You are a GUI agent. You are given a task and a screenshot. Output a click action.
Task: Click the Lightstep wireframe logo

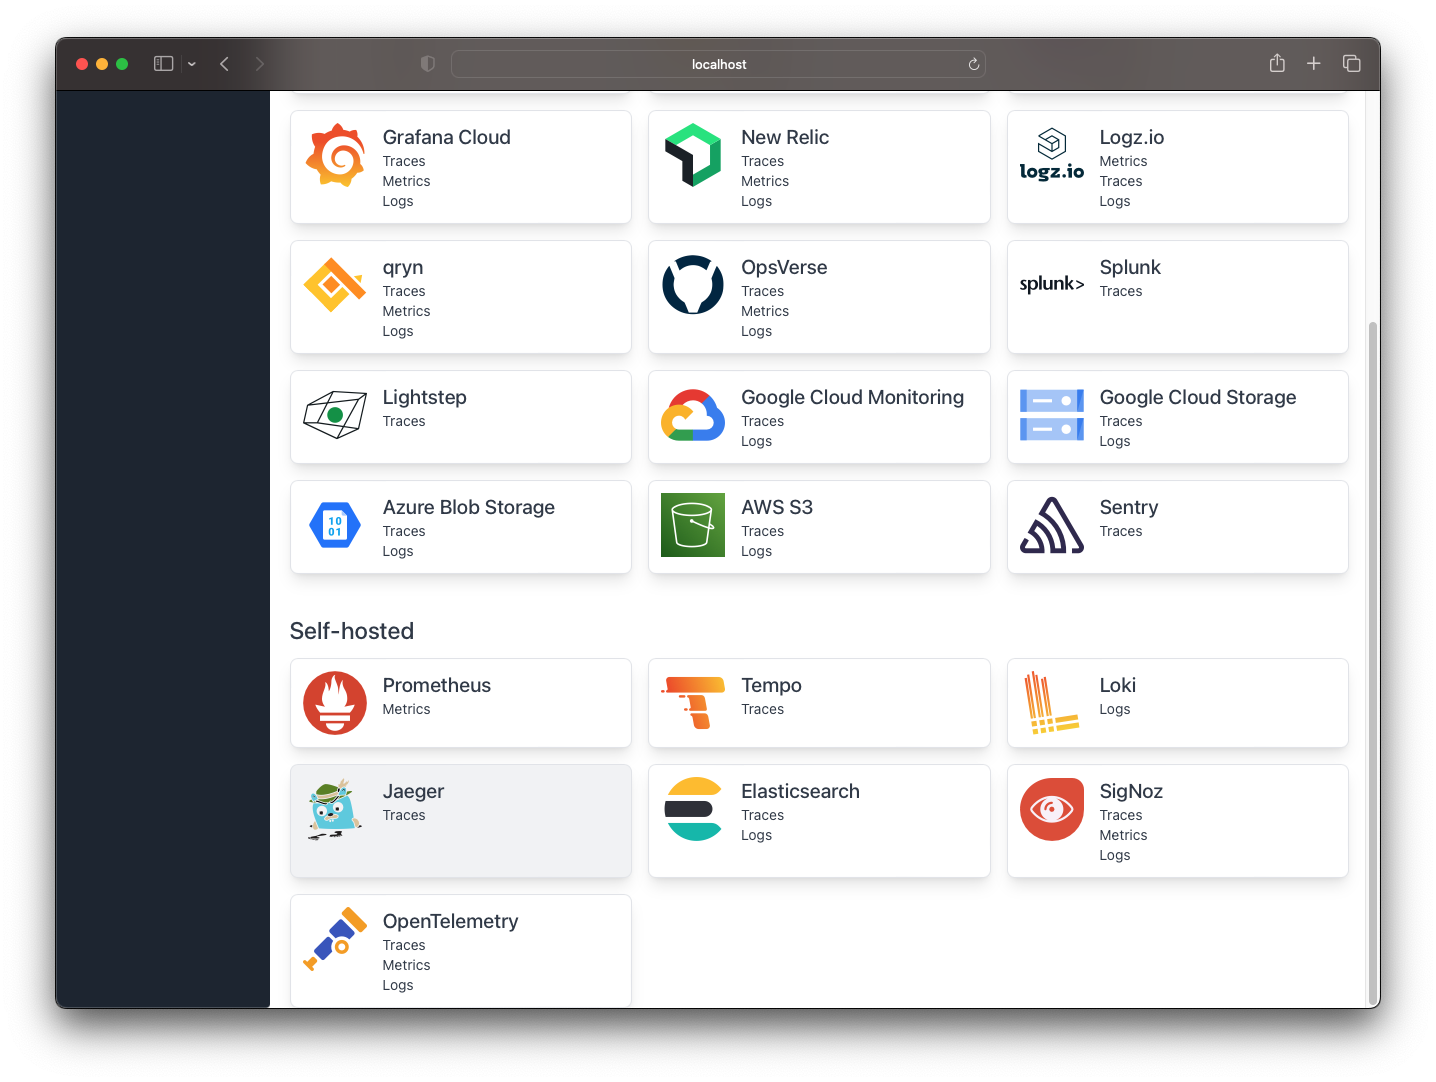(335, 415)
